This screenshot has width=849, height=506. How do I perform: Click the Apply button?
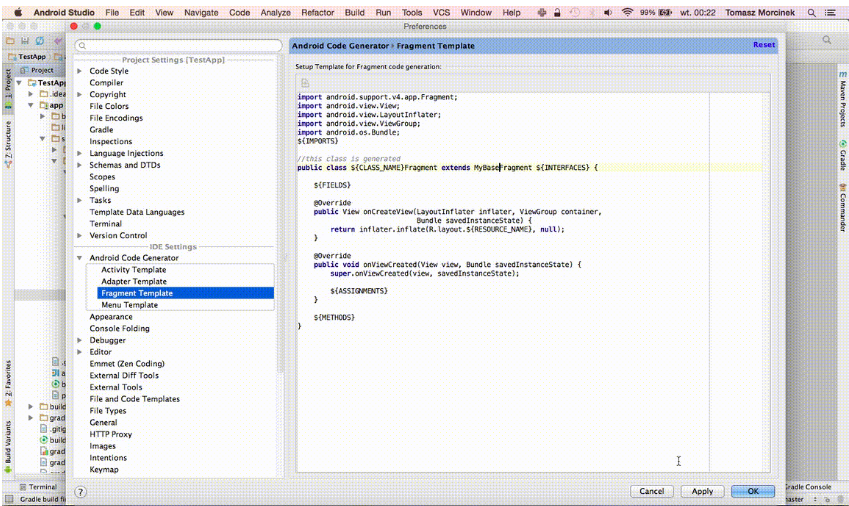702,491
